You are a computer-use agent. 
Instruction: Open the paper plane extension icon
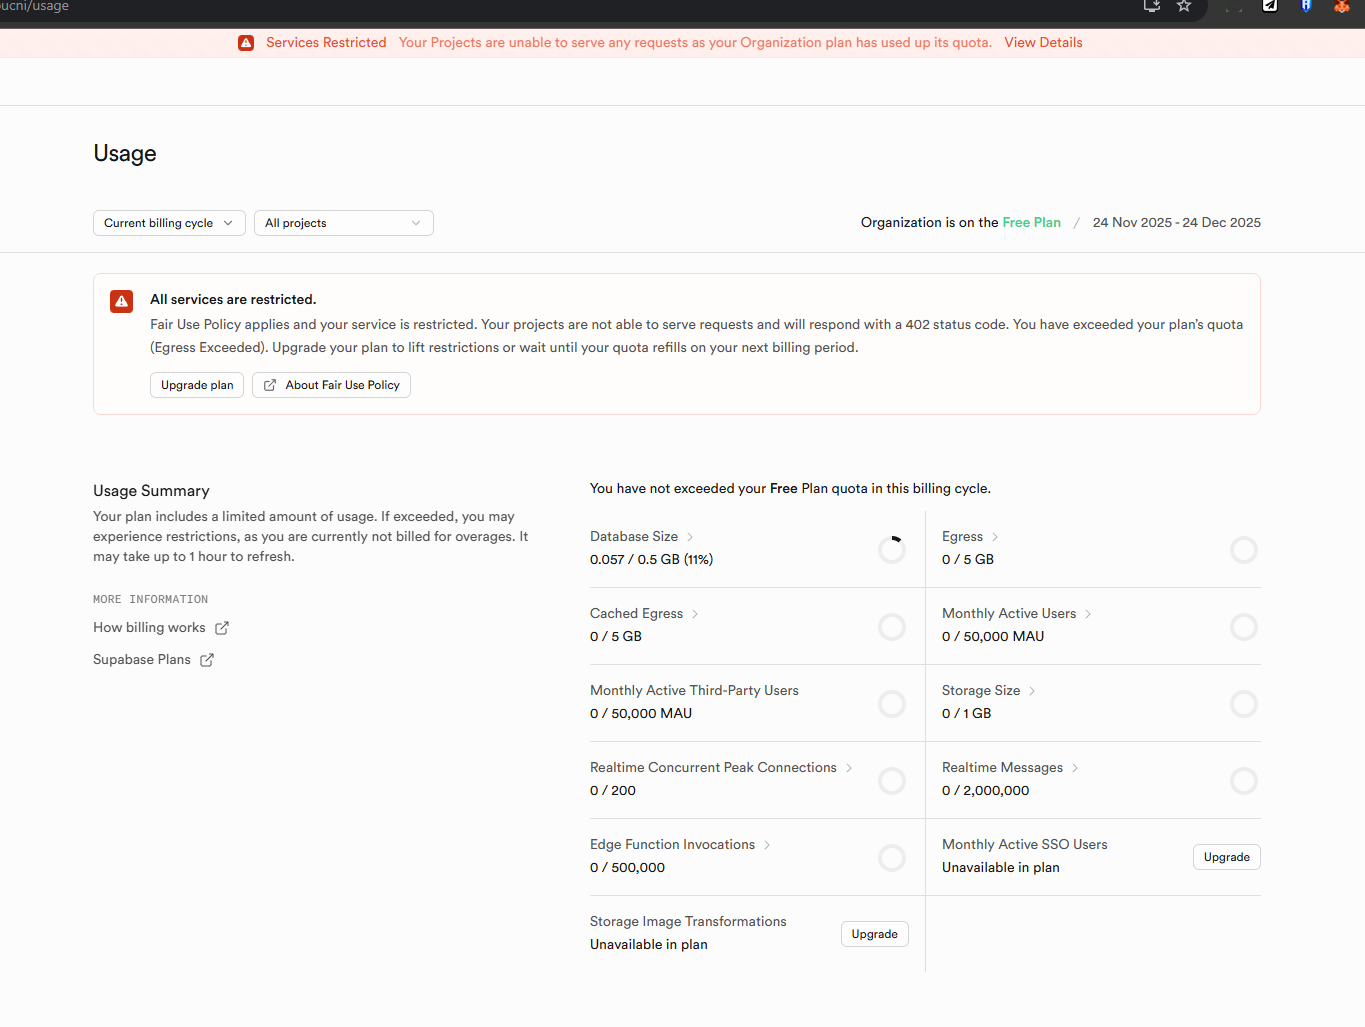pyautogui.click(x=1270, y=6)
